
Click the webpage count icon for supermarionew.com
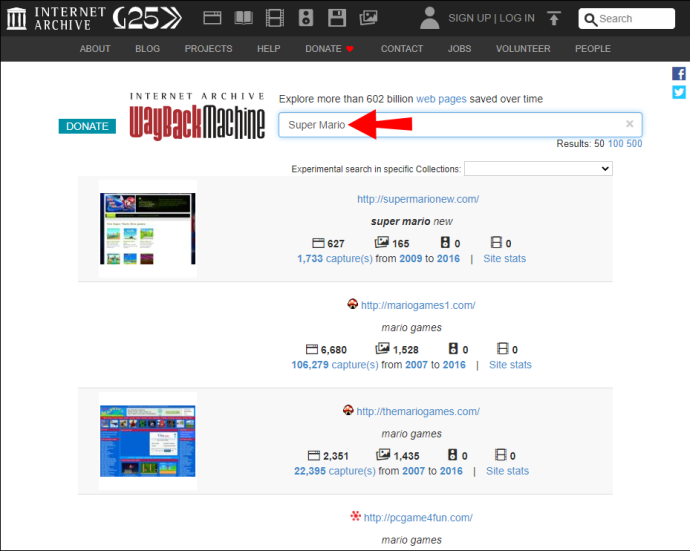[318, 243]
